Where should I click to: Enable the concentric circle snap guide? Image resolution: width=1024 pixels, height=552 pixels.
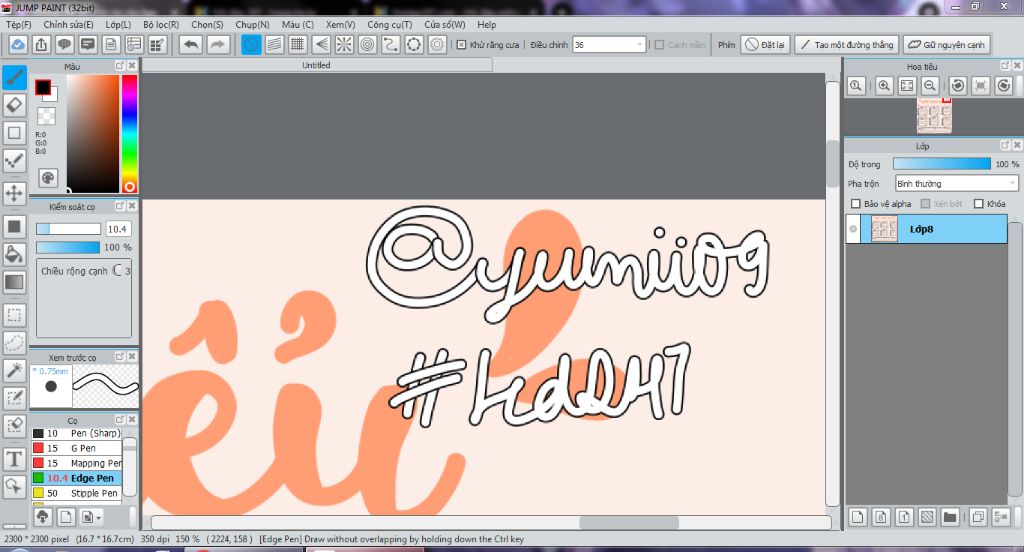pos(368,44)
